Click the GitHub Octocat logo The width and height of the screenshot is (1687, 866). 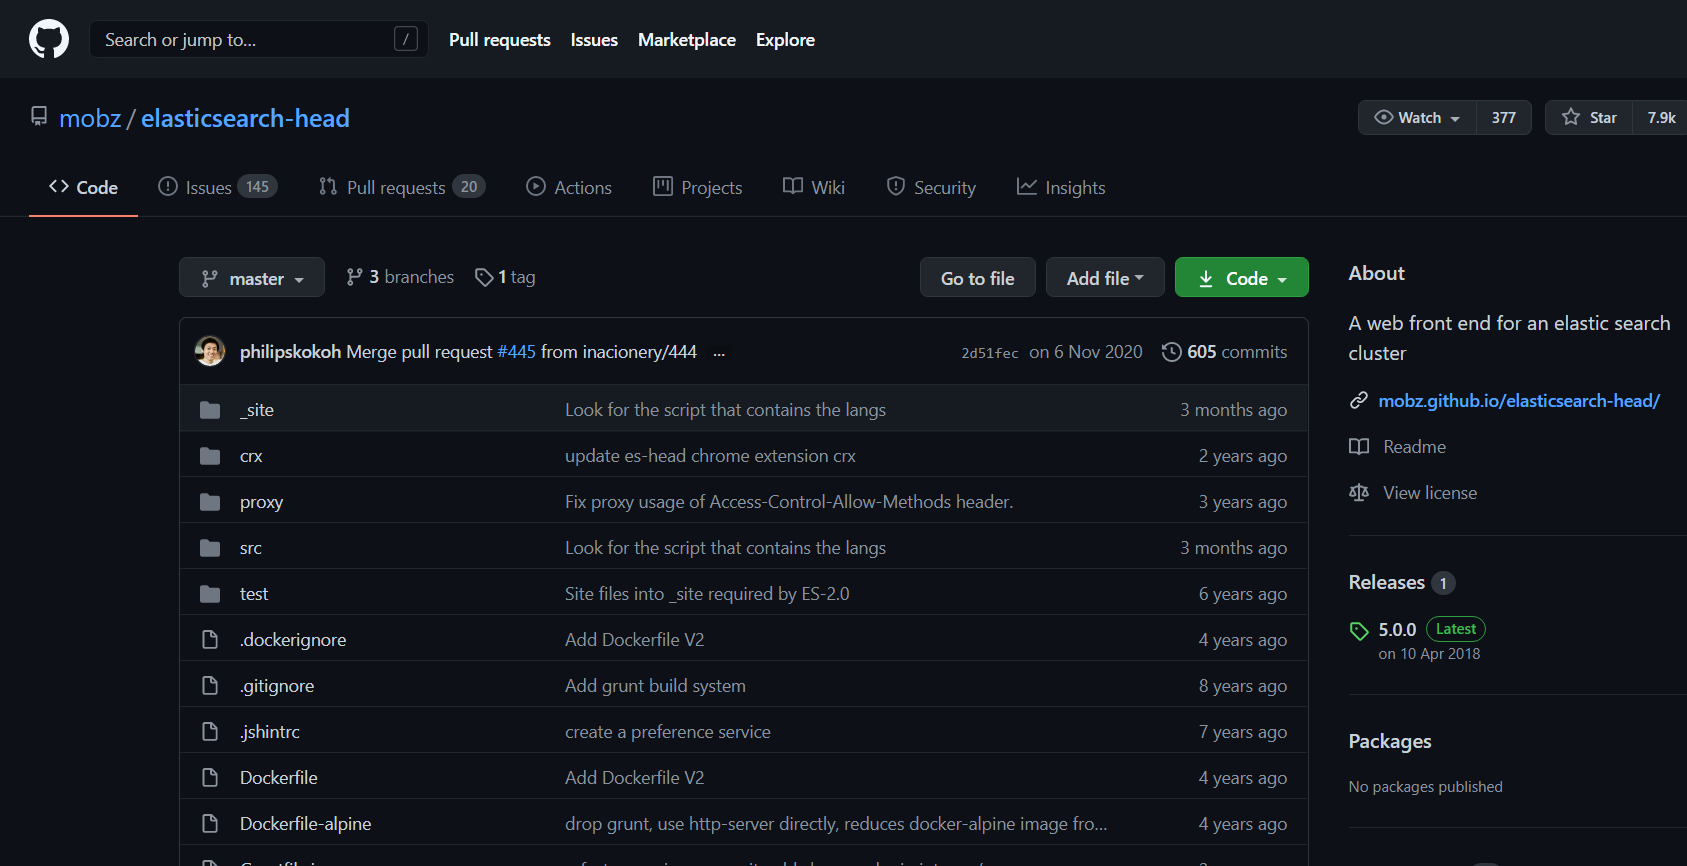[x=49, y=40]
